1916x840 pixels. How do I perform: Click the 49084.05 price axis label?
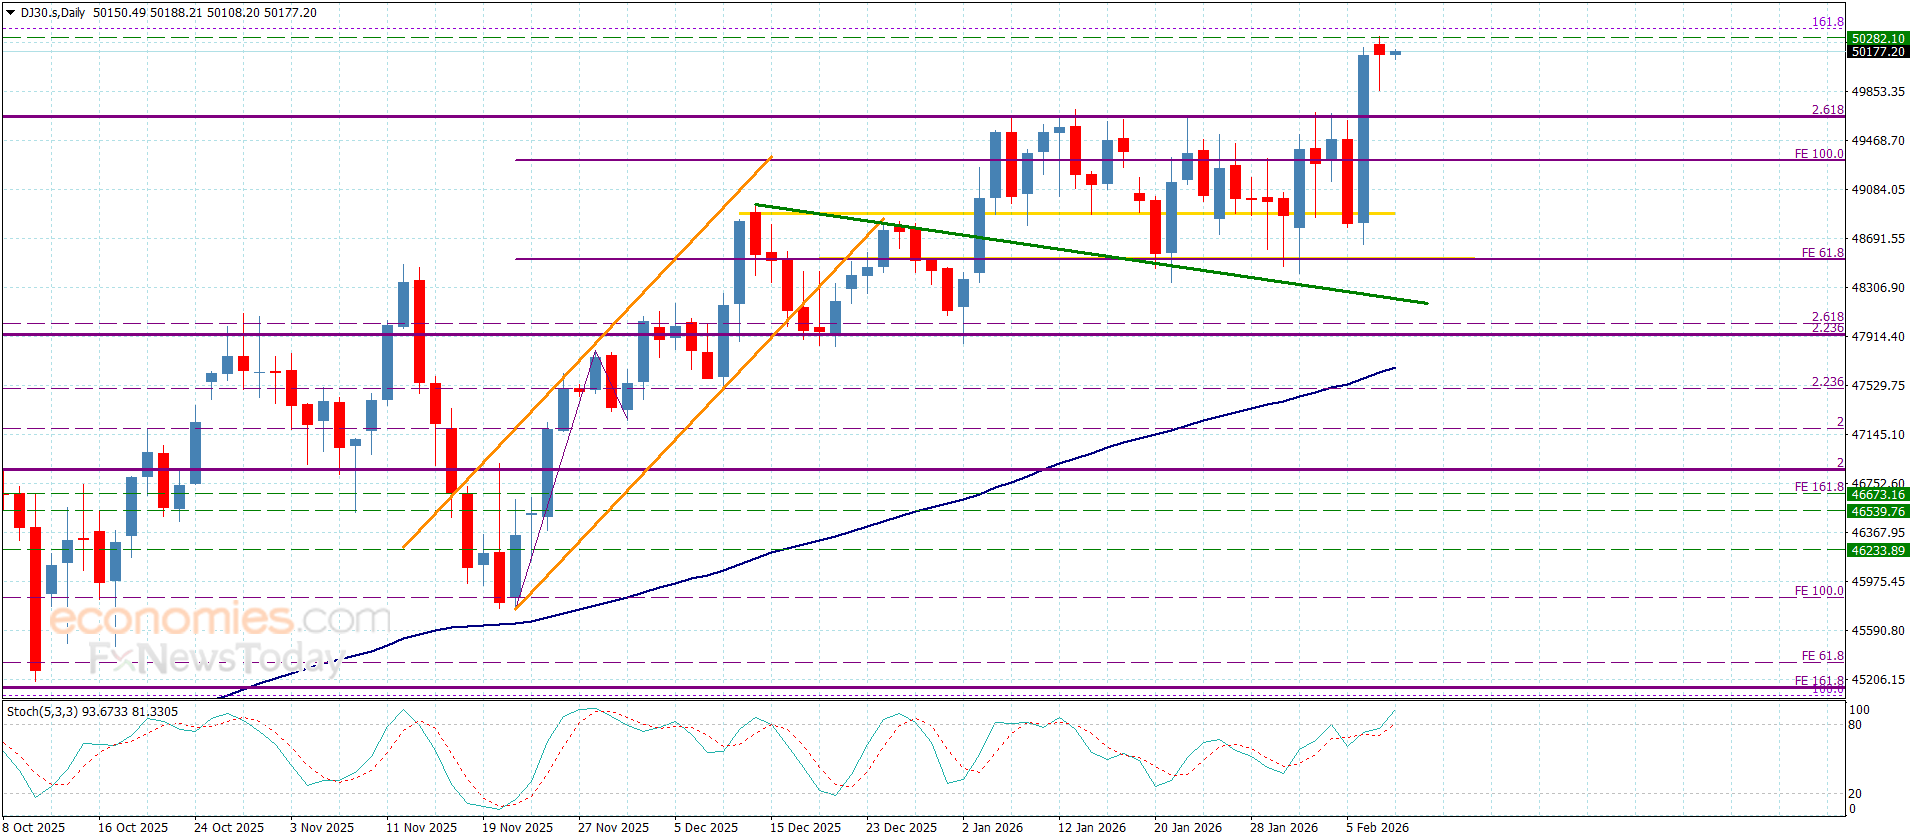pos(1878,190)
